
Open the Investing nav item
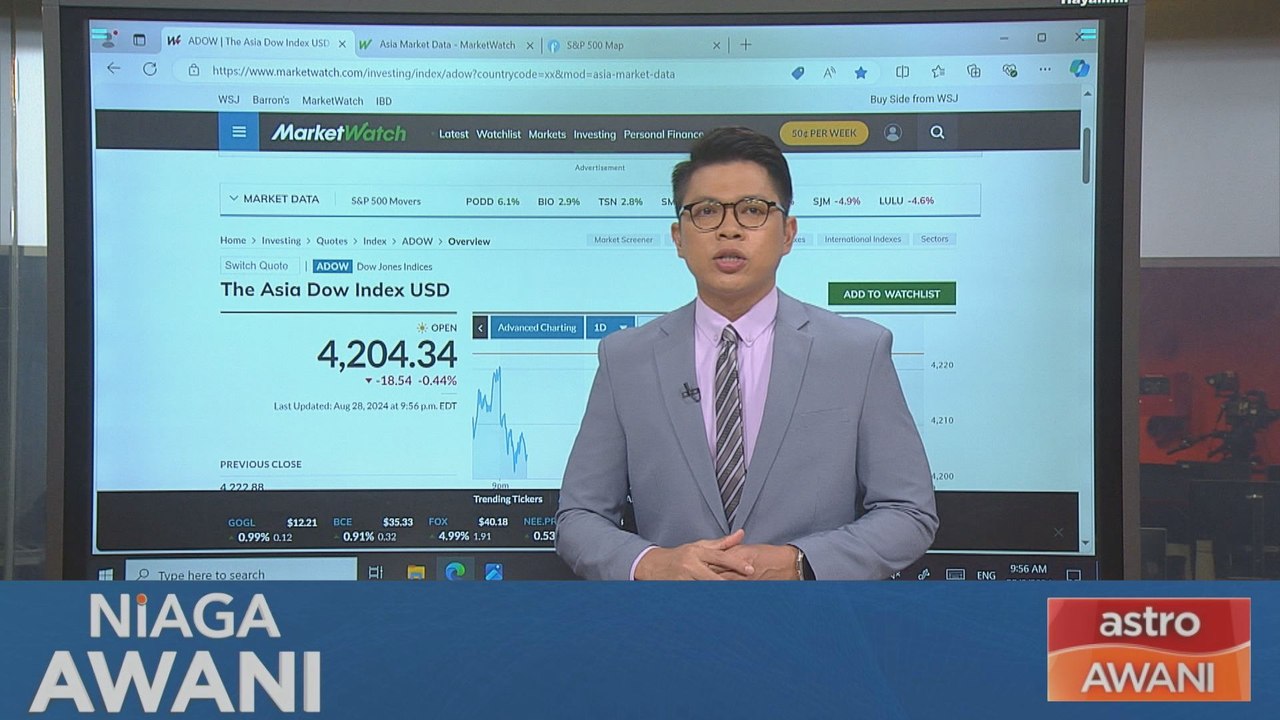(x=595, y=134)
